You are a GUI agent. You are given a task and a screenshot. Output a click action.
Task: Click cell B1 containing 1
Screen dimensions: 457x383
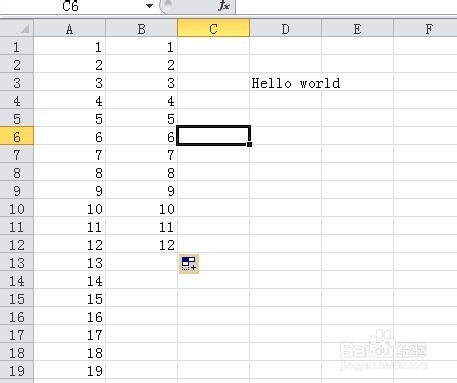tap(141, 46)
